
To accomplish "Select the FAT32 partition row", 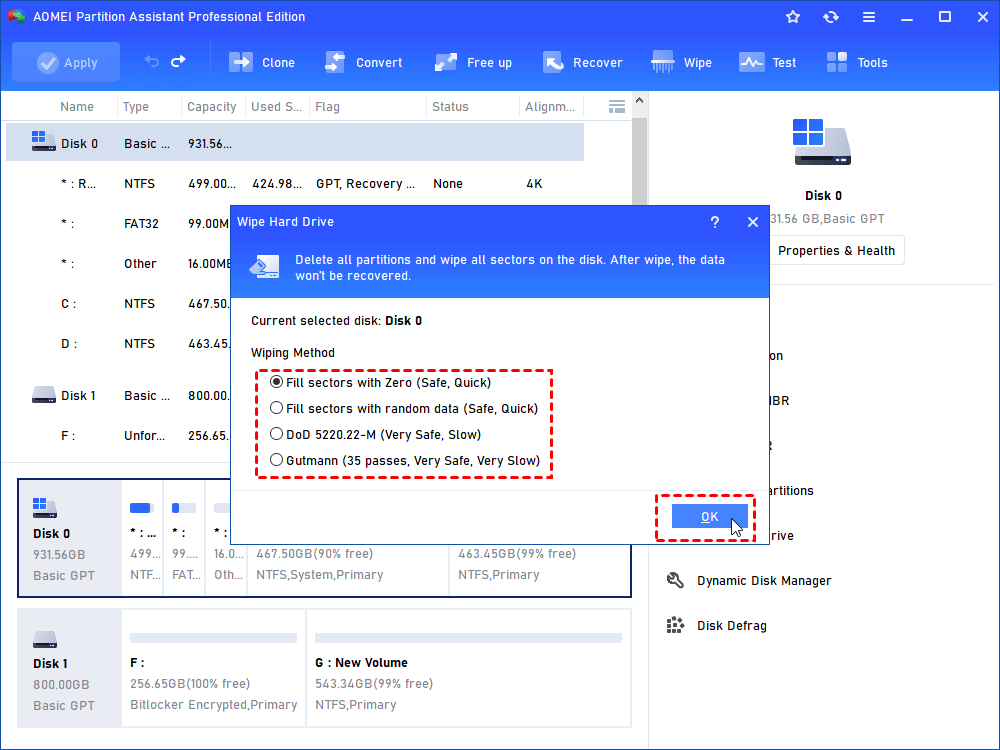I will 119,223.
